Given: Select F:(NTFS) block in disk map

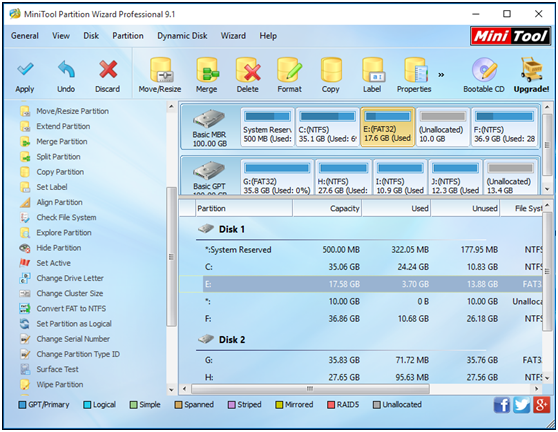Looking at the screenshot, I should click(x=505, y=127).
